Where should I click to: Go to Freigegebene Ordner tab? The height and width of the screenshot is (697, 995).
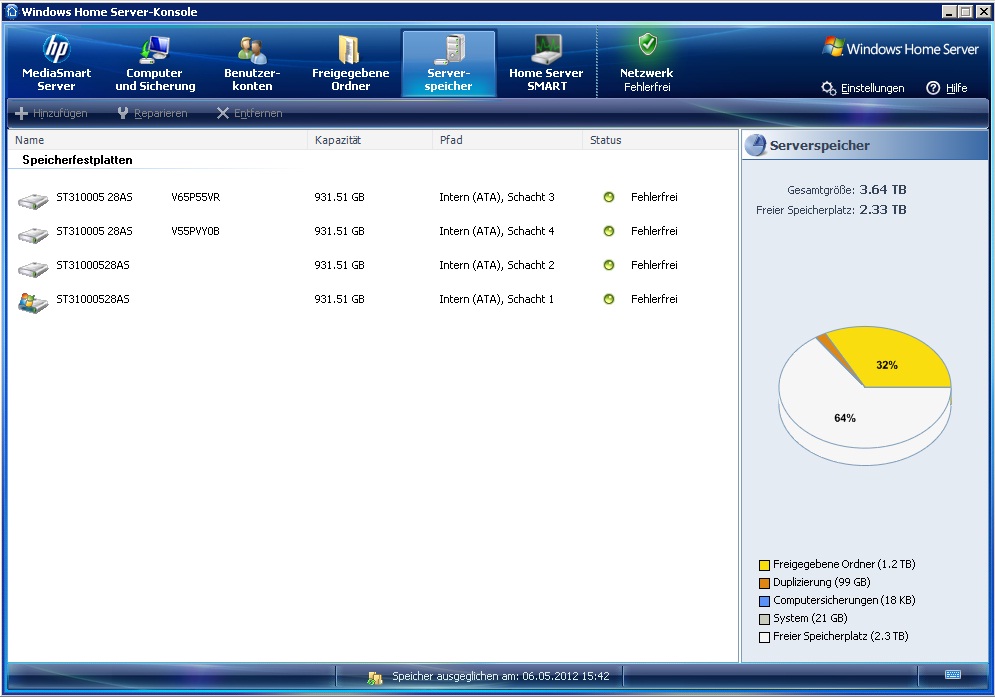pos(350,63)
